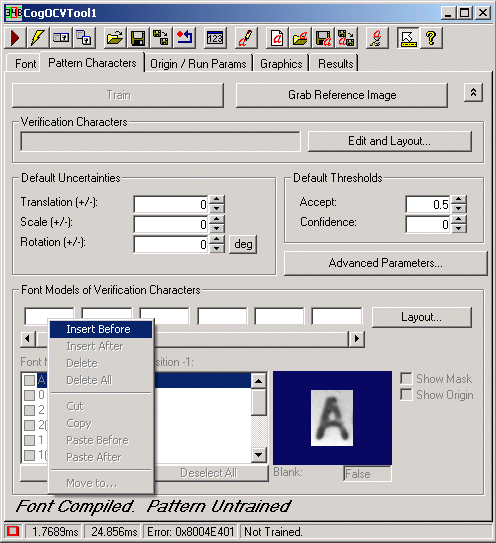Viewport: 496px width, 543px height.
Task: Create a new font page icon
Action: (x=277, y=38)
